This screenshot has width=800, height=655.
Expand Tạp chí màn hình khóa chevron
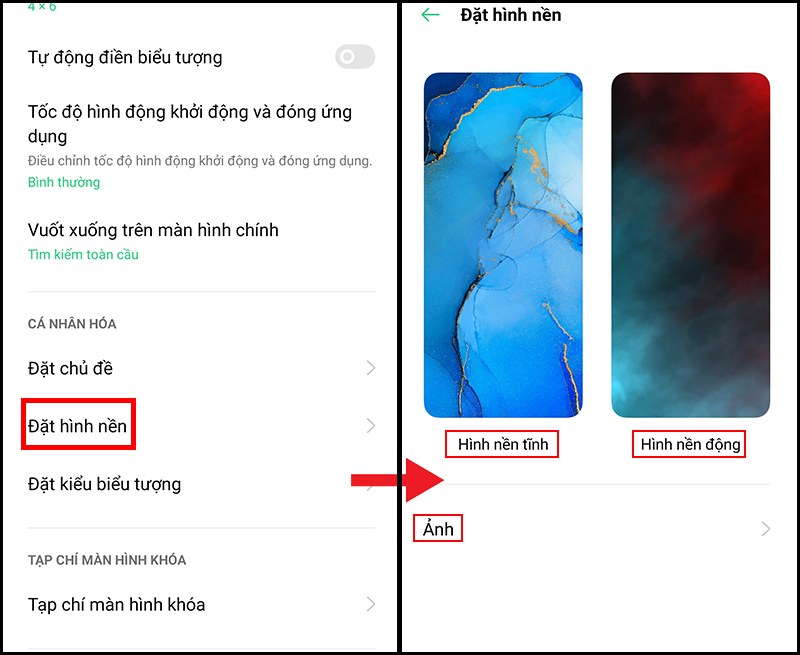[x=371, y=604]
